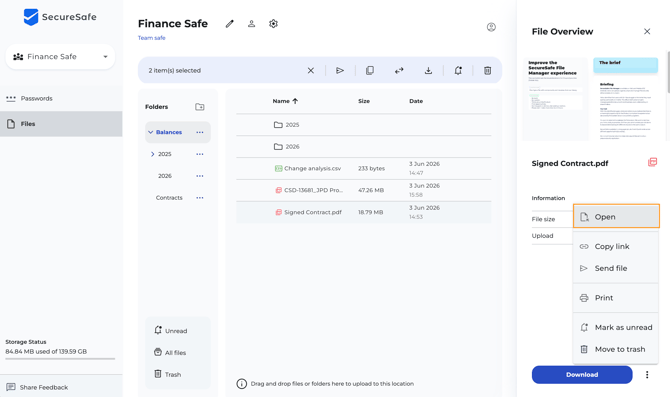Screen dimensions: 670x397
Task: Click the copy icon in selection toolbar
Action: pos(370,71)
